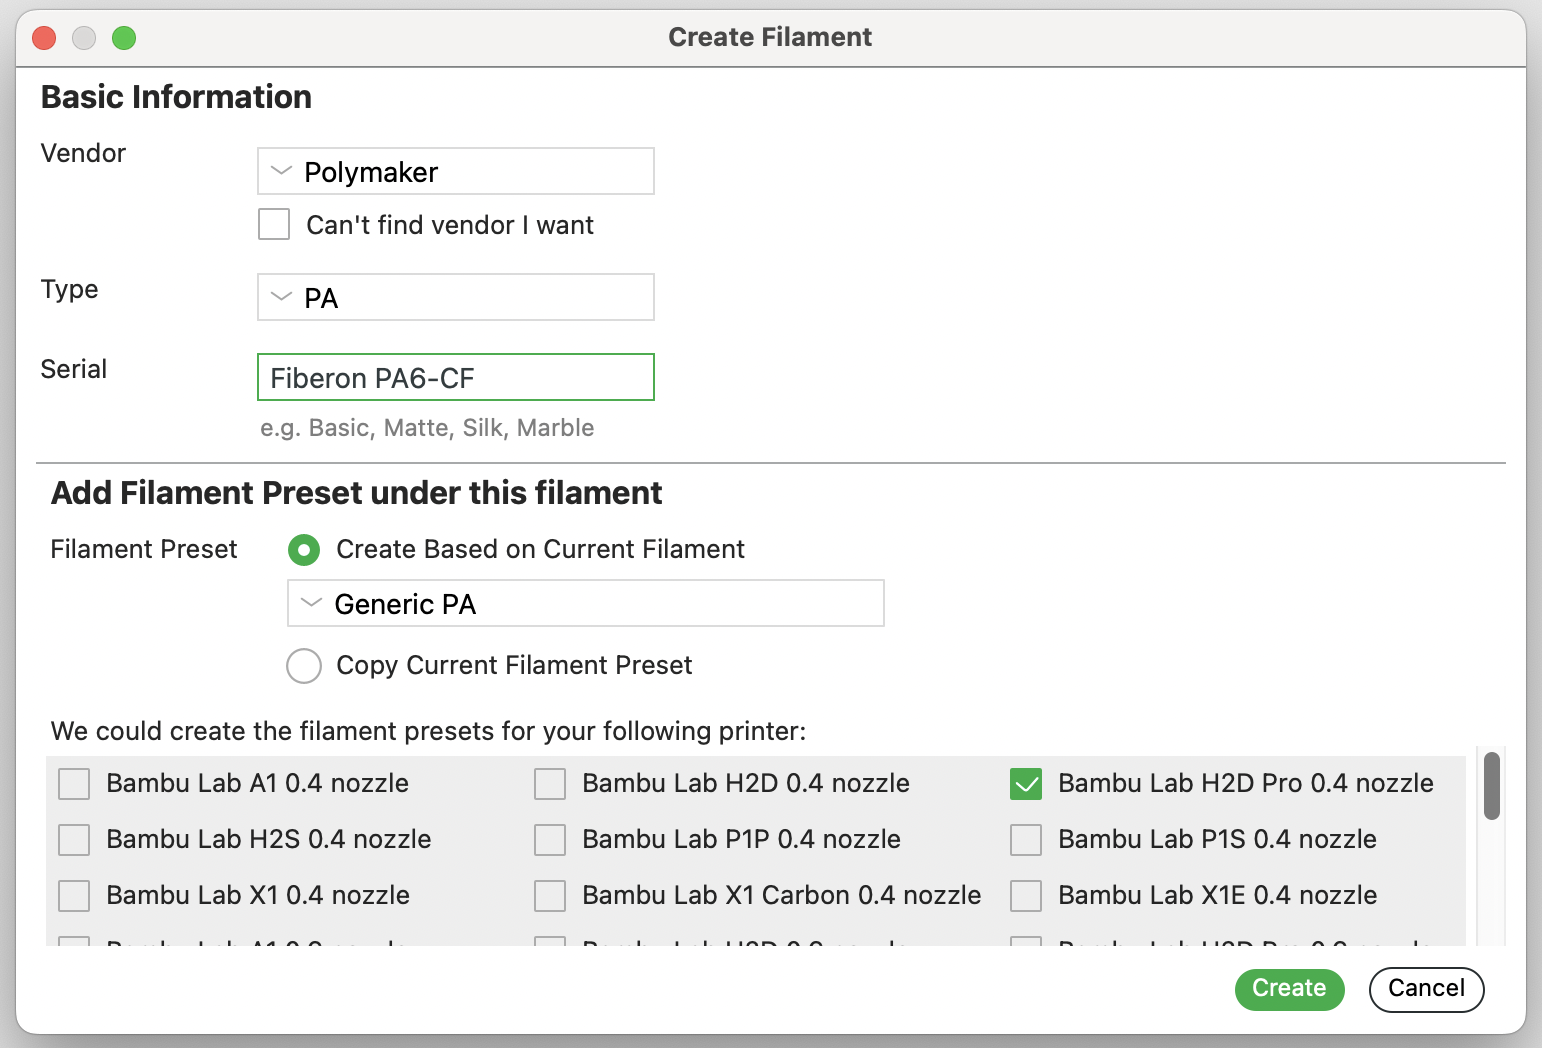Open the Vendor dropdown
1542x1048 pixels.
[x=455, y=171]
